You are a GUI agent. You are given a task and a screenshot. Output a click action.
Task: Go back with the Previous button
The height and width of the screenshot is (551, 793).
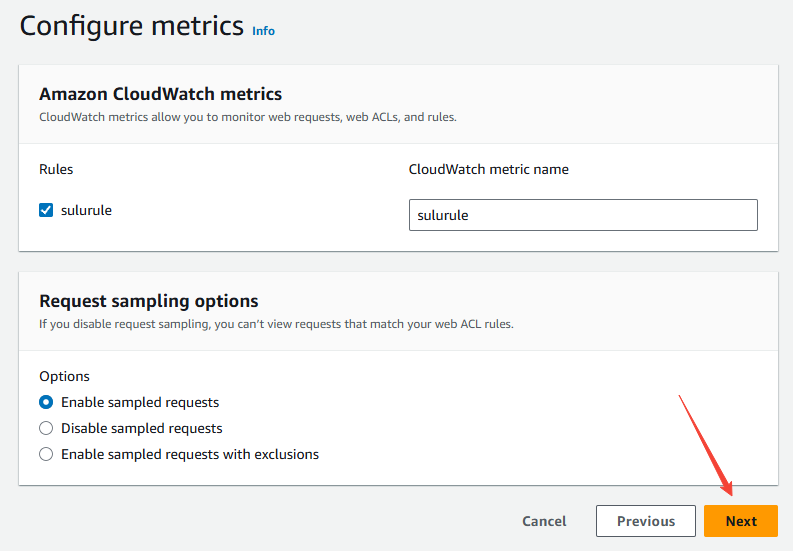click(x=645, y=521)
